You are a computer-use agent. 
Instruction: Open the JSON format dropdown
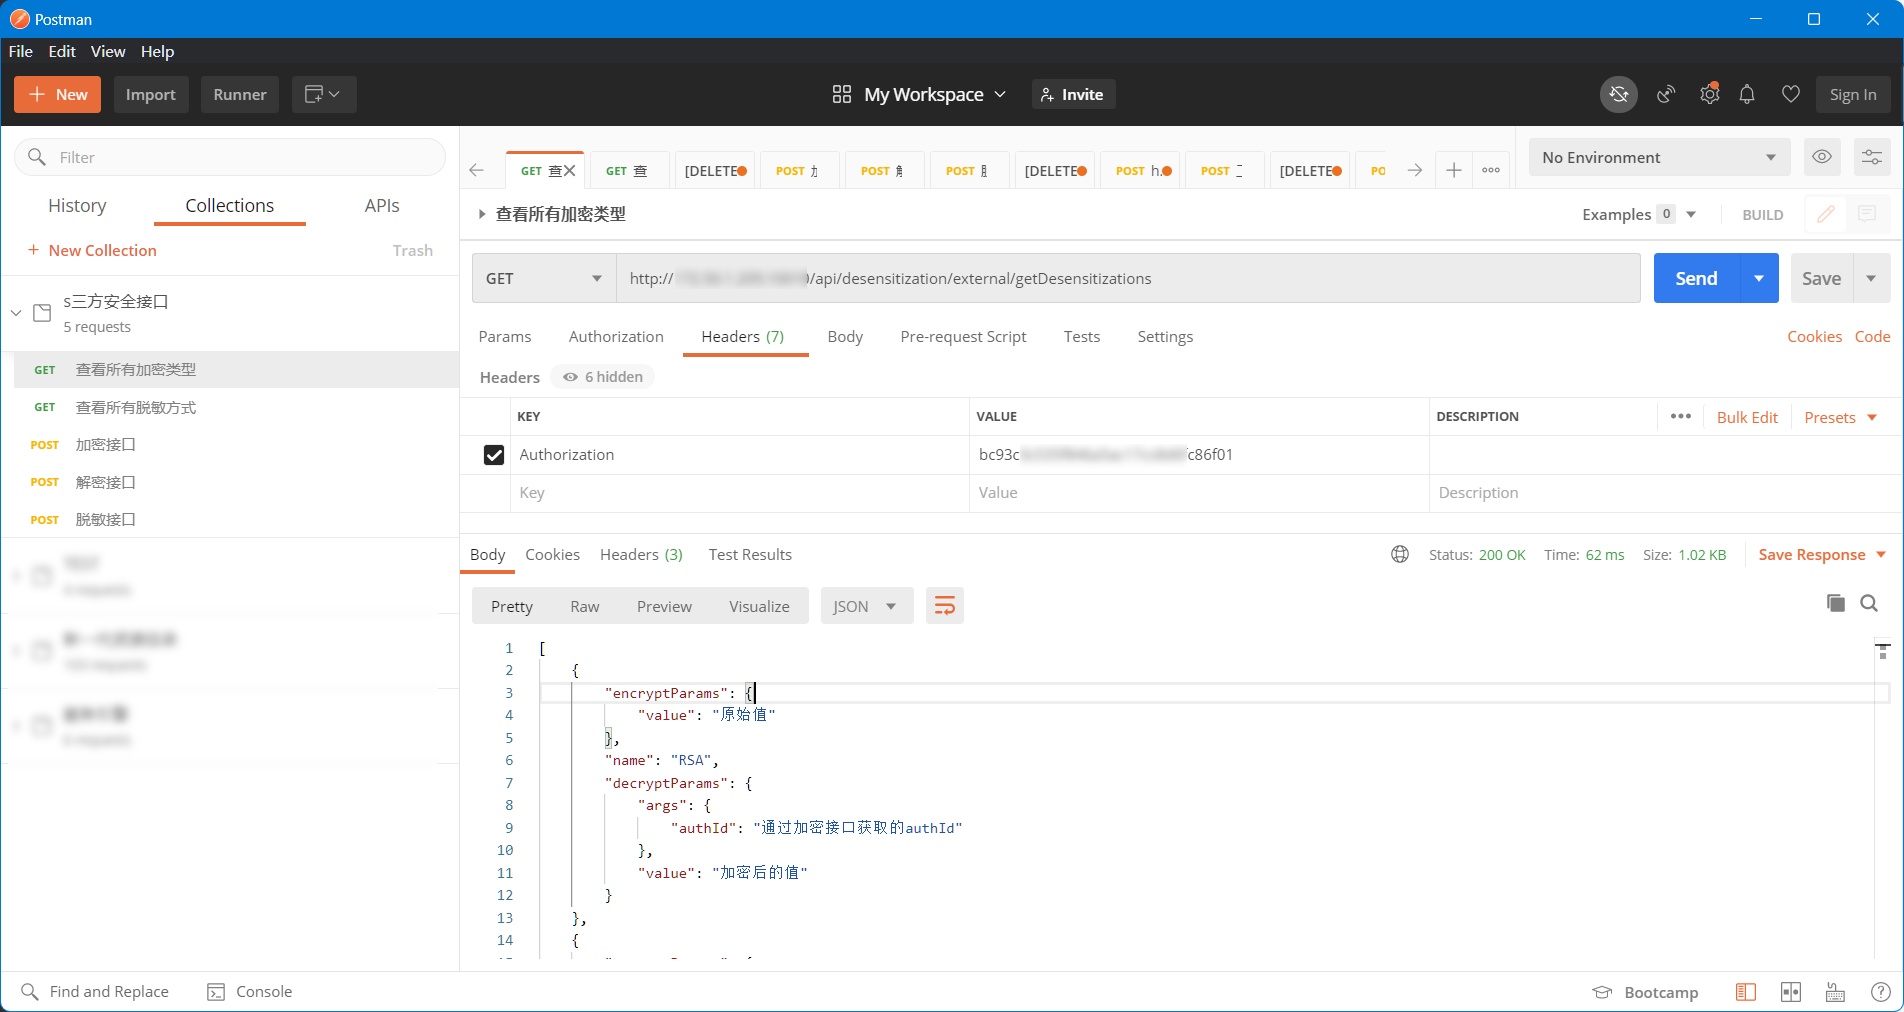pos(866,606)
